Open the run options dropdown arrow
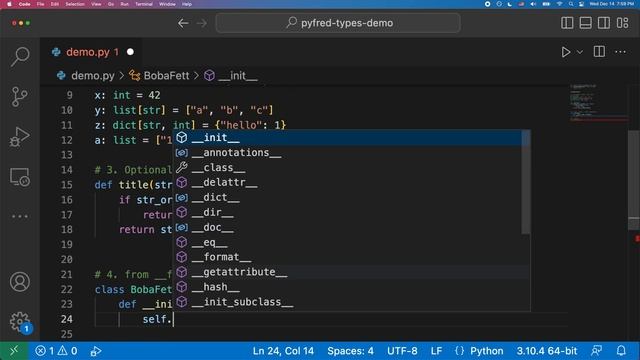 [x=580, y=52]
